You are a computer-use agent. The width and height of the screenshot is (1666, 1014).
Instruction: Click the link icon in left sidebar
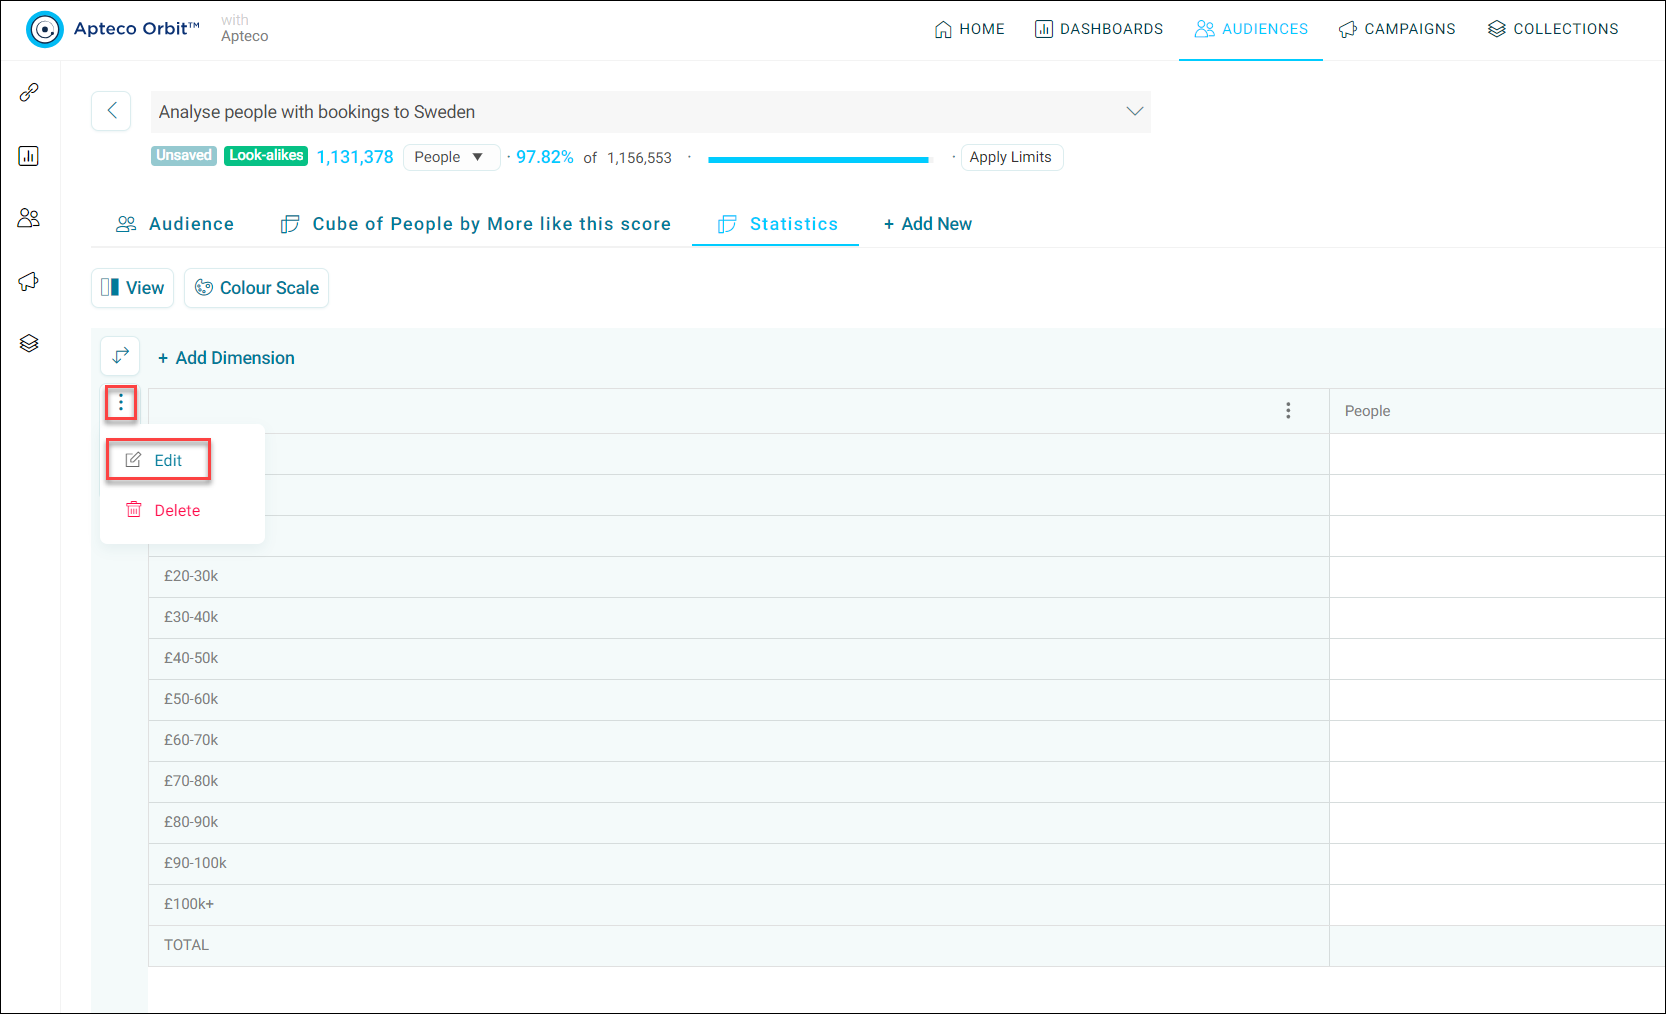(x=29, y=92)
